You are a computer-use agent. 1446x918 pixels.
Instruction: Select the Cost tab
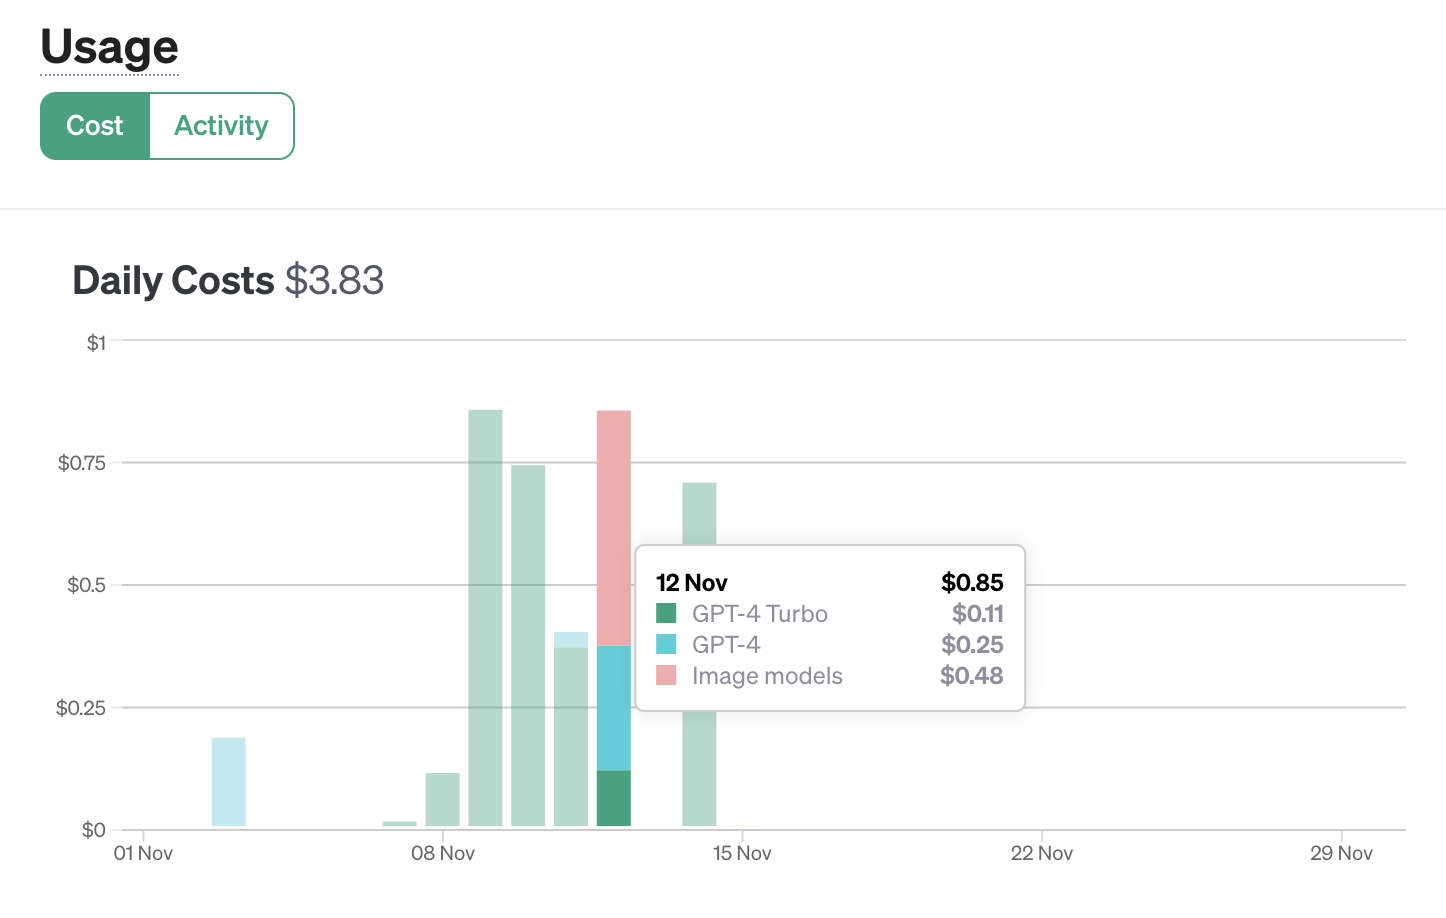click(95, 126)
